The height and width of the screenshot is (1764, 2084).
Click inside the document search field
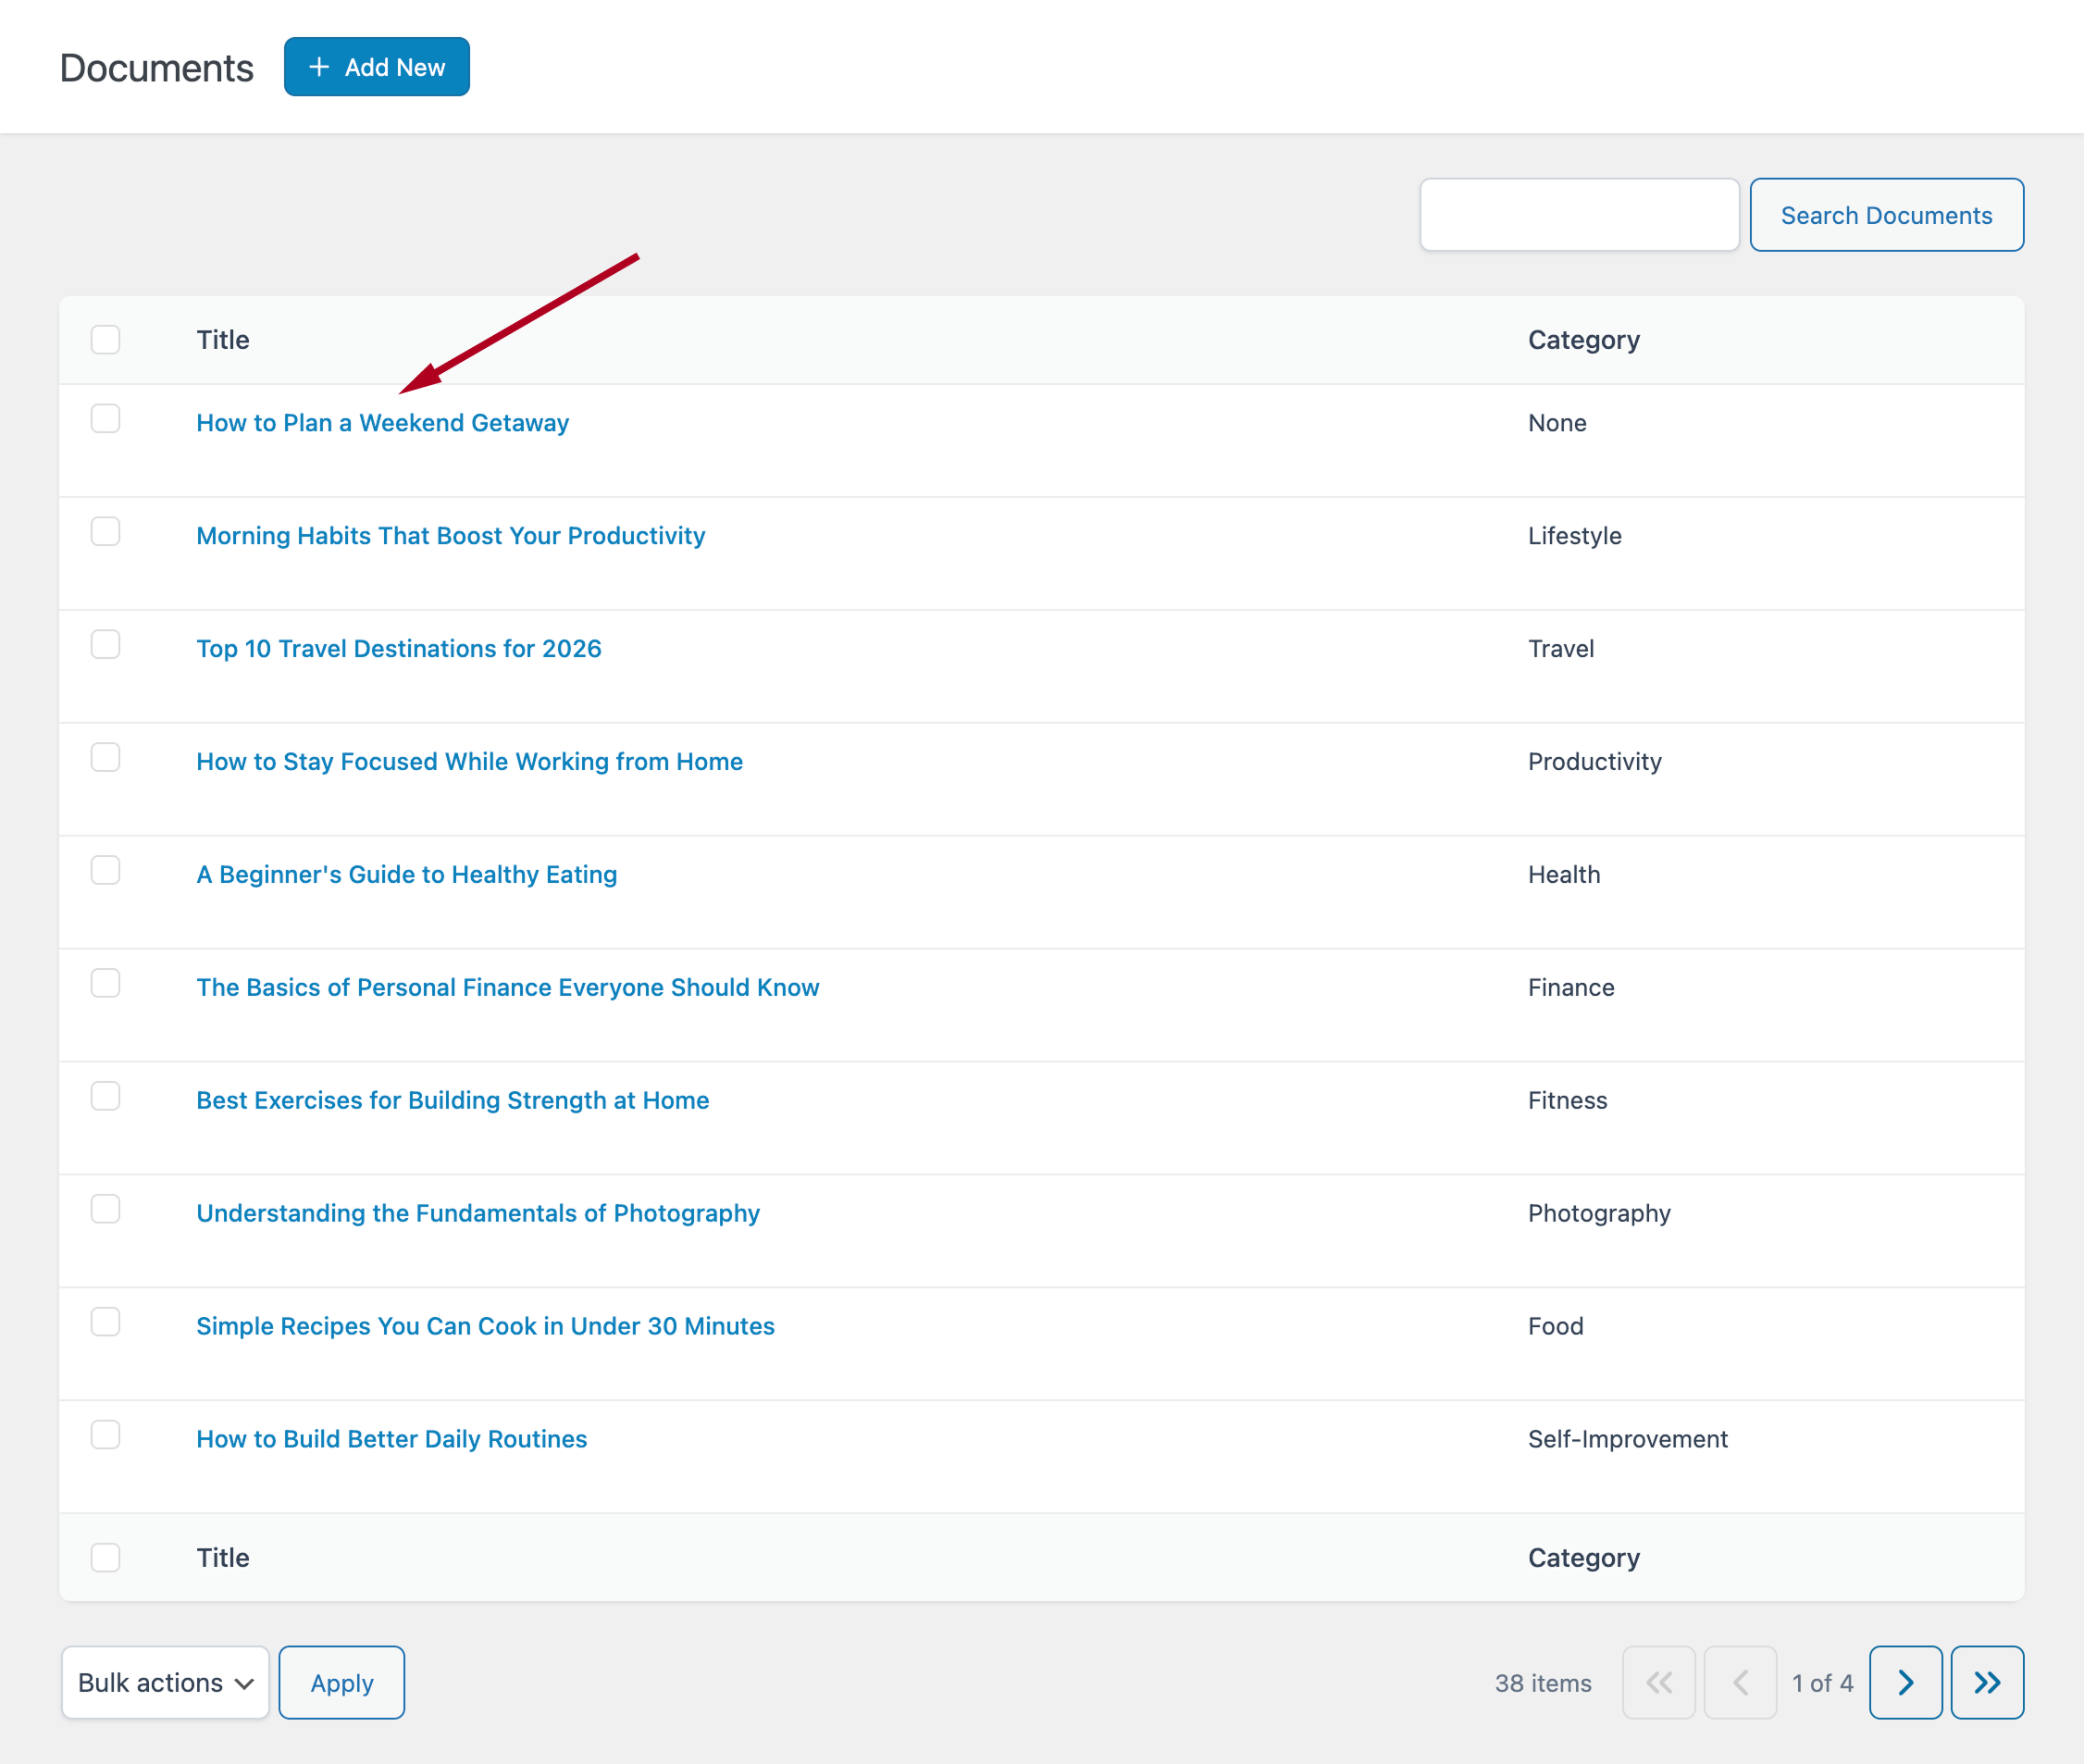click(x=1579, y=214)
